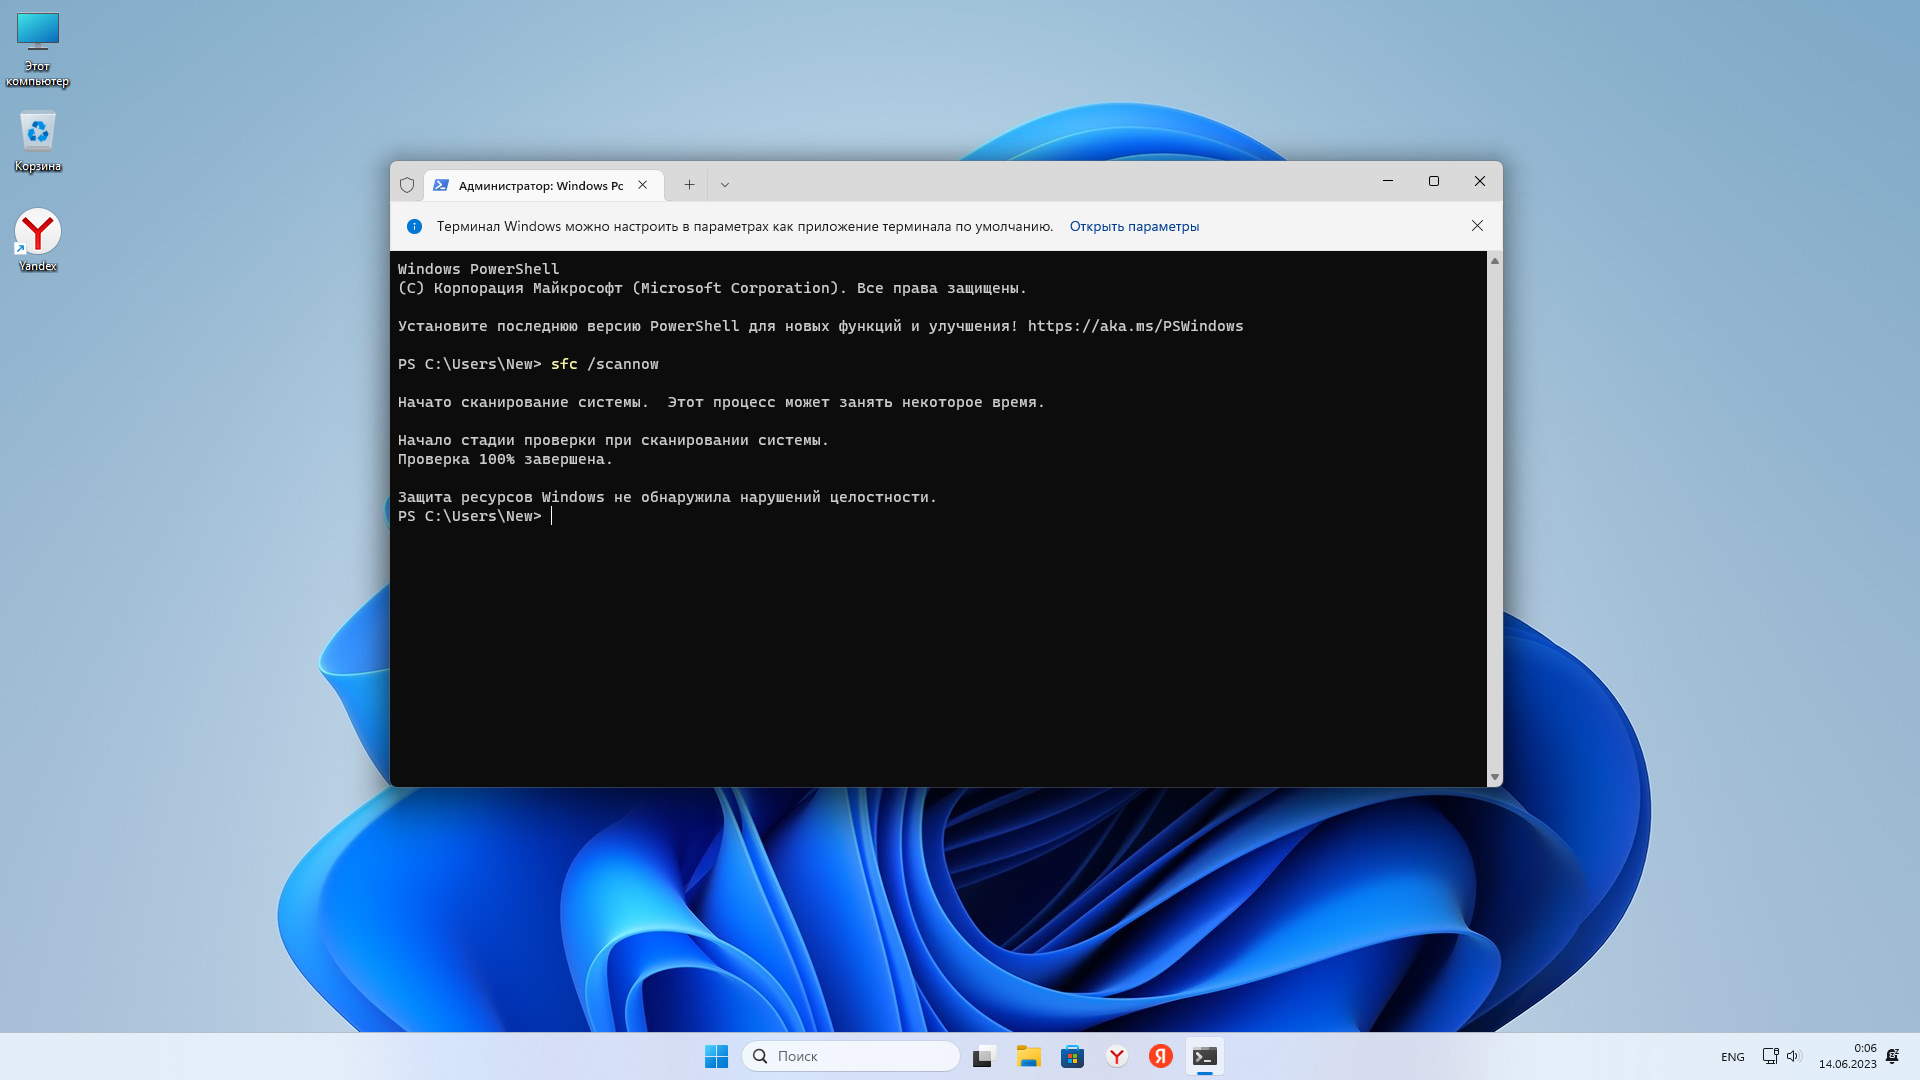Click the Открыть параметры link
This screenshot has height=1080, width=1920.
[x=1134, y=226]
